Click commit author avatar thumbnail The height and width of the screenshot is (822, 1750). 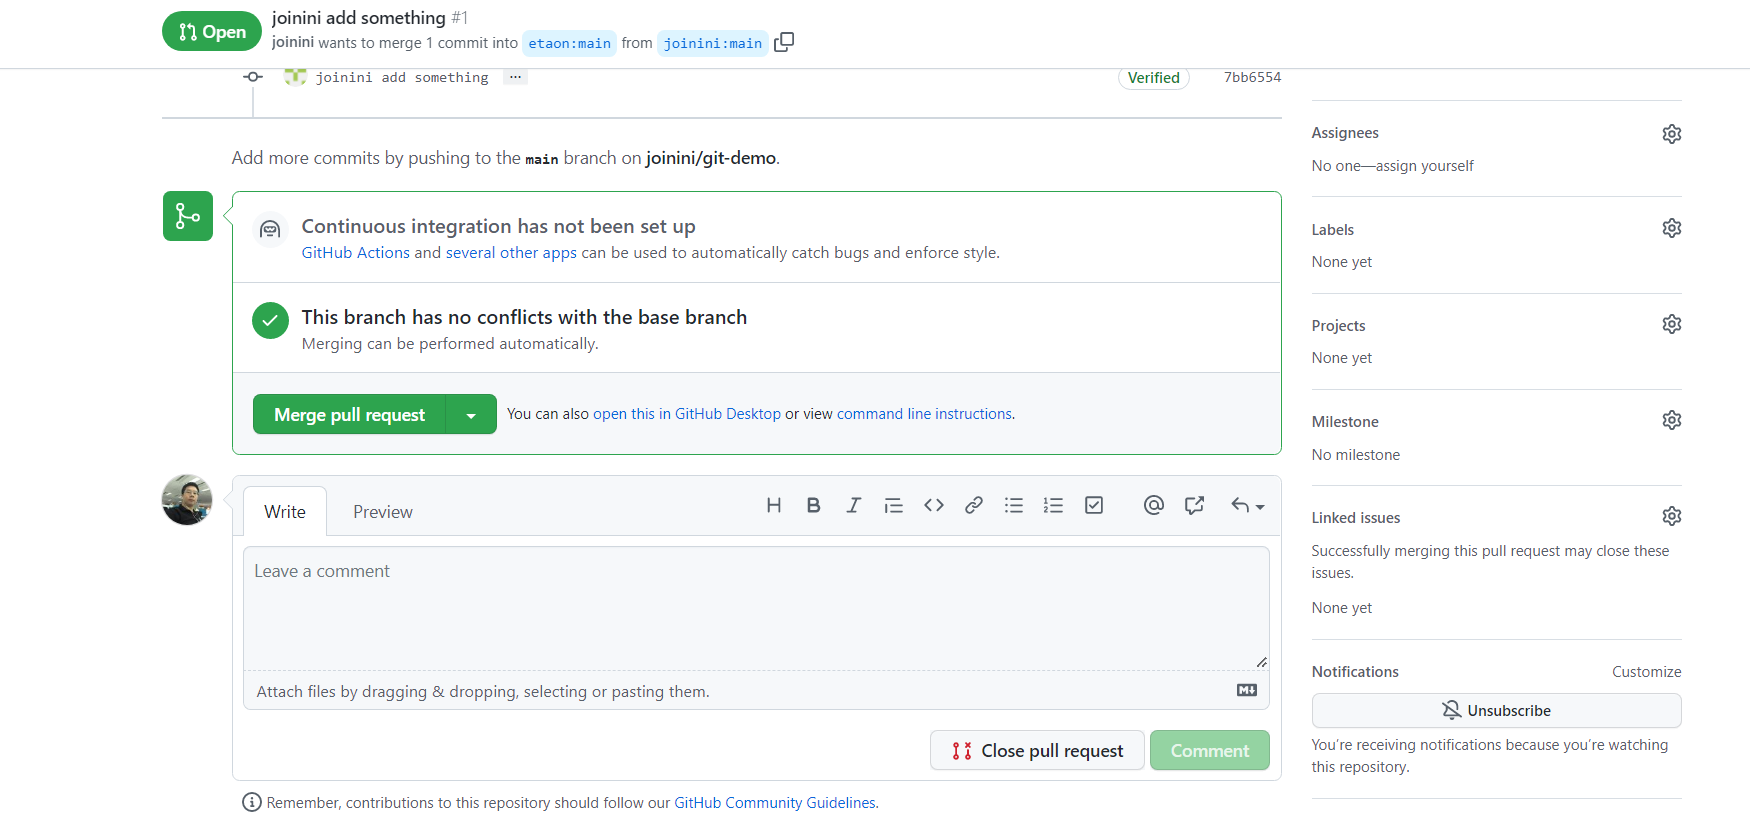tap(295, 76)
